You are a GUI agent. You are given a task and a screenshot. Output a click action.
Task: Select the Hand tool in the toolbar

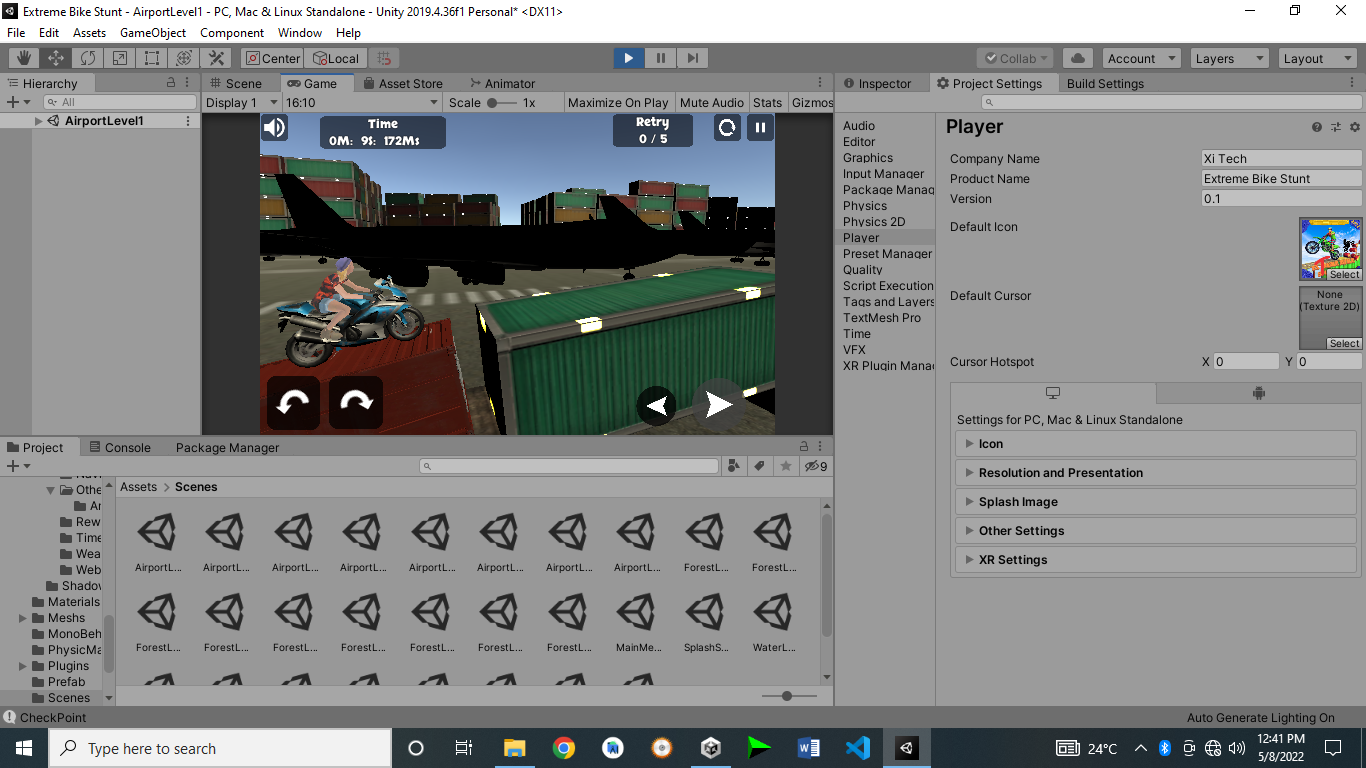[x=21, y=57]
